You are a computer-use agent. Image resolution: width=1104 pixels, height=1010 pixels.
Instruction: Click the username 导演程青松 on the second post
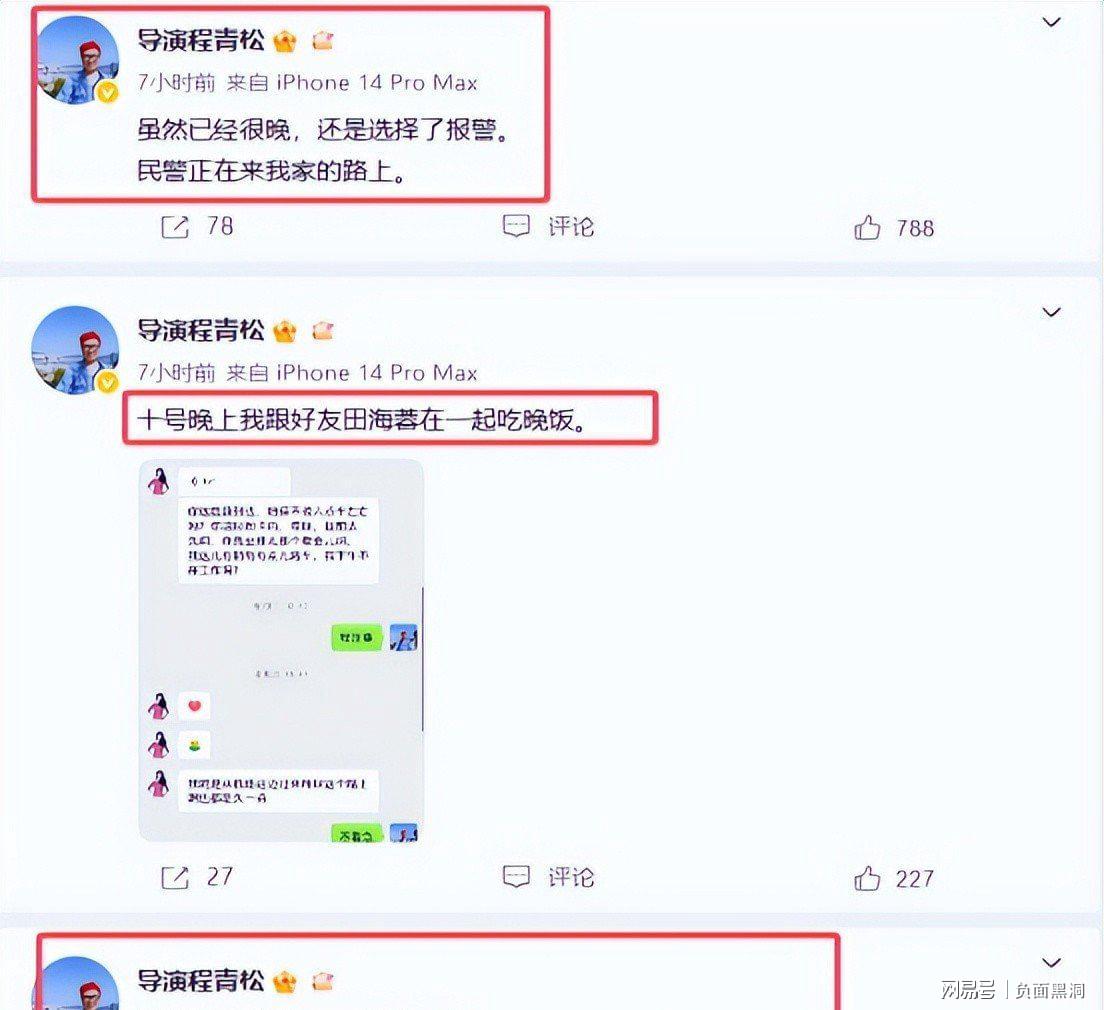tap(201, 330)
